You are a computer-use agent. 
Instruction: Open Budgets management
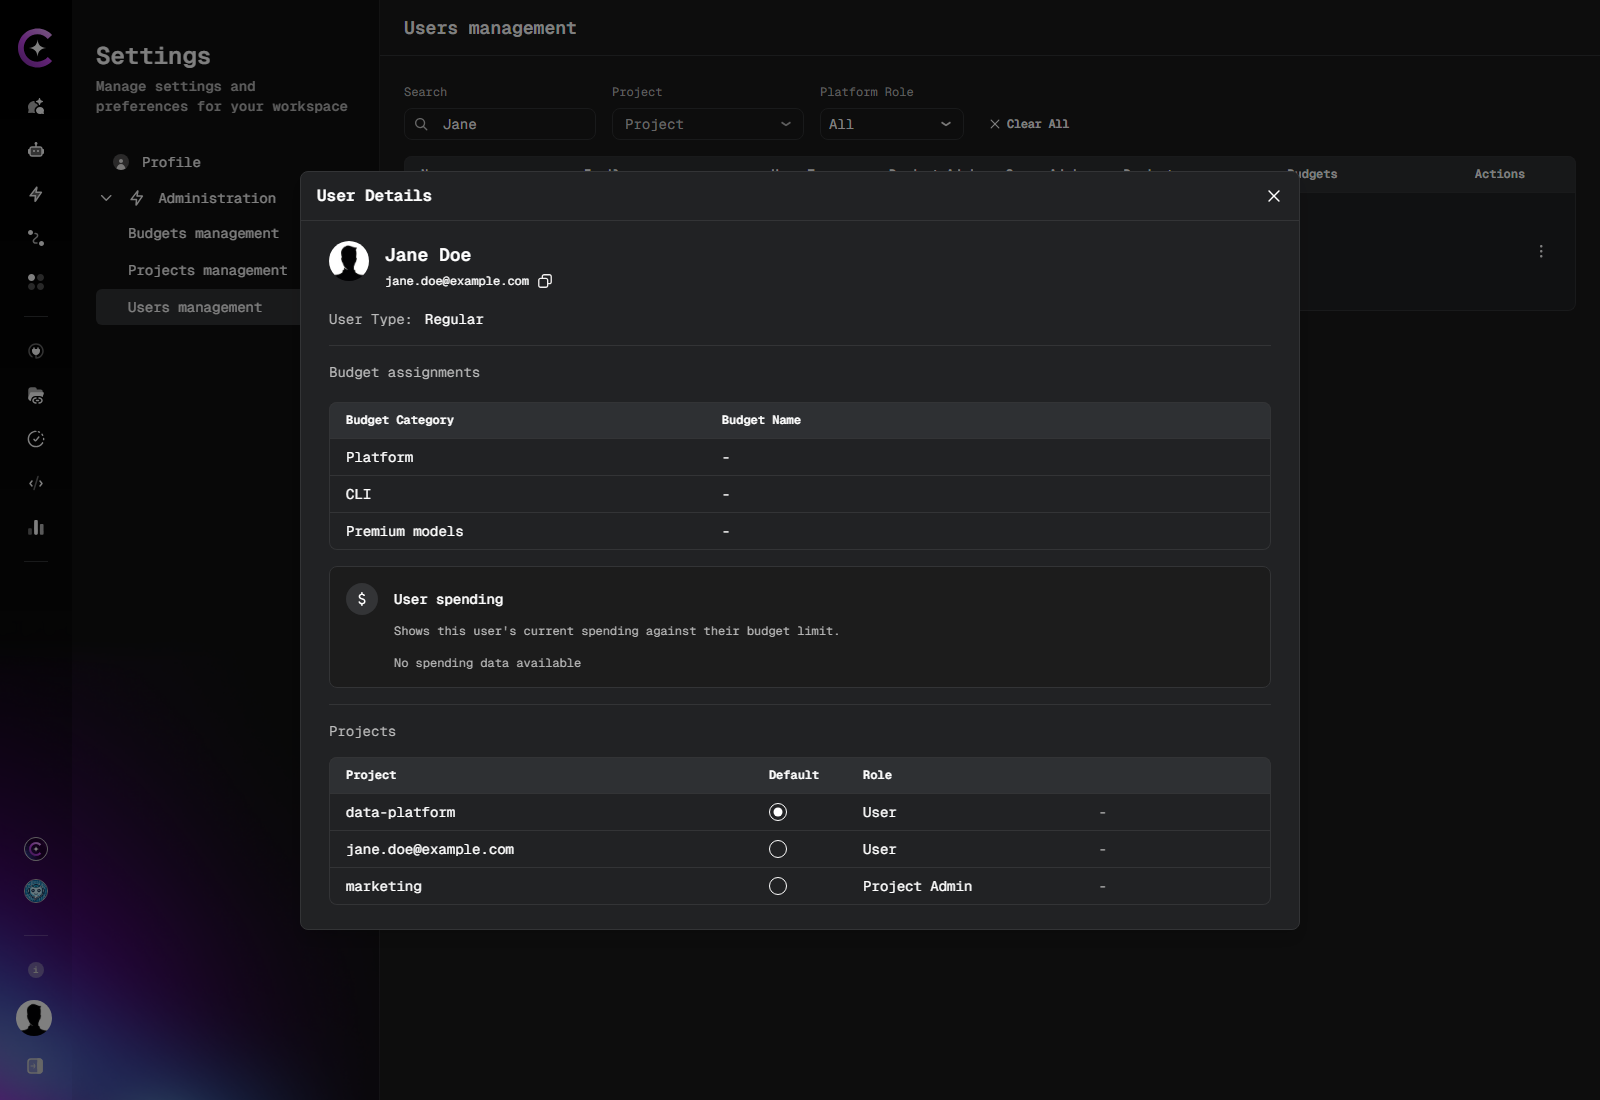[203, 233]
